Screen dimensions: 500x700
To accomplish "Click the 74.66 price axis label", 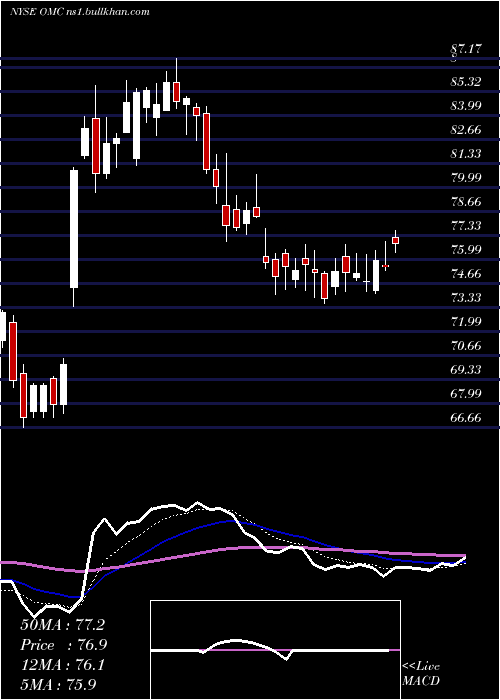I will 466,274.
